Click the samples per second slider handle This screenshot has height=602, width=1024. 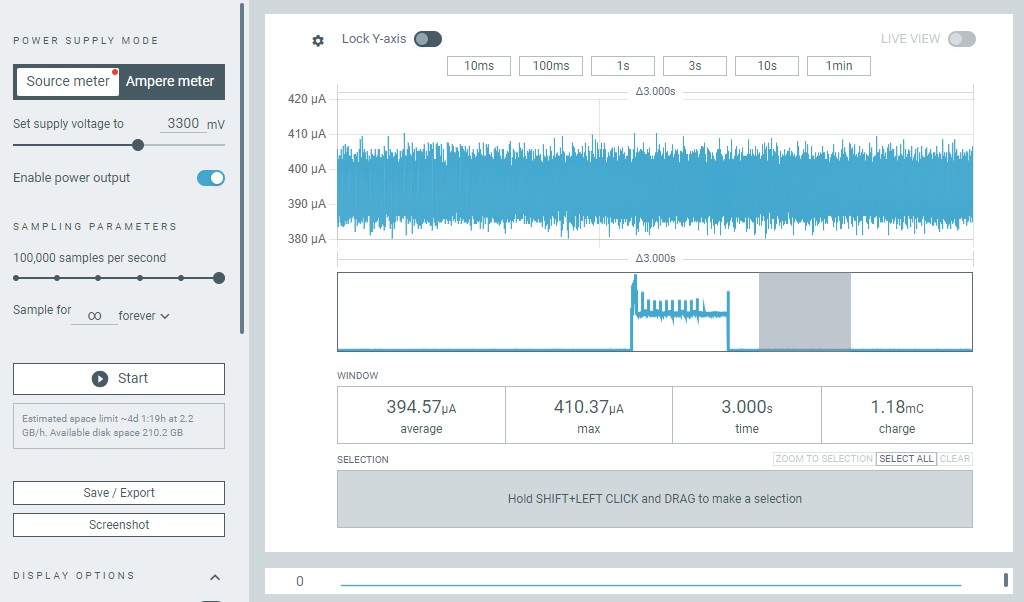tap(219, 278)
